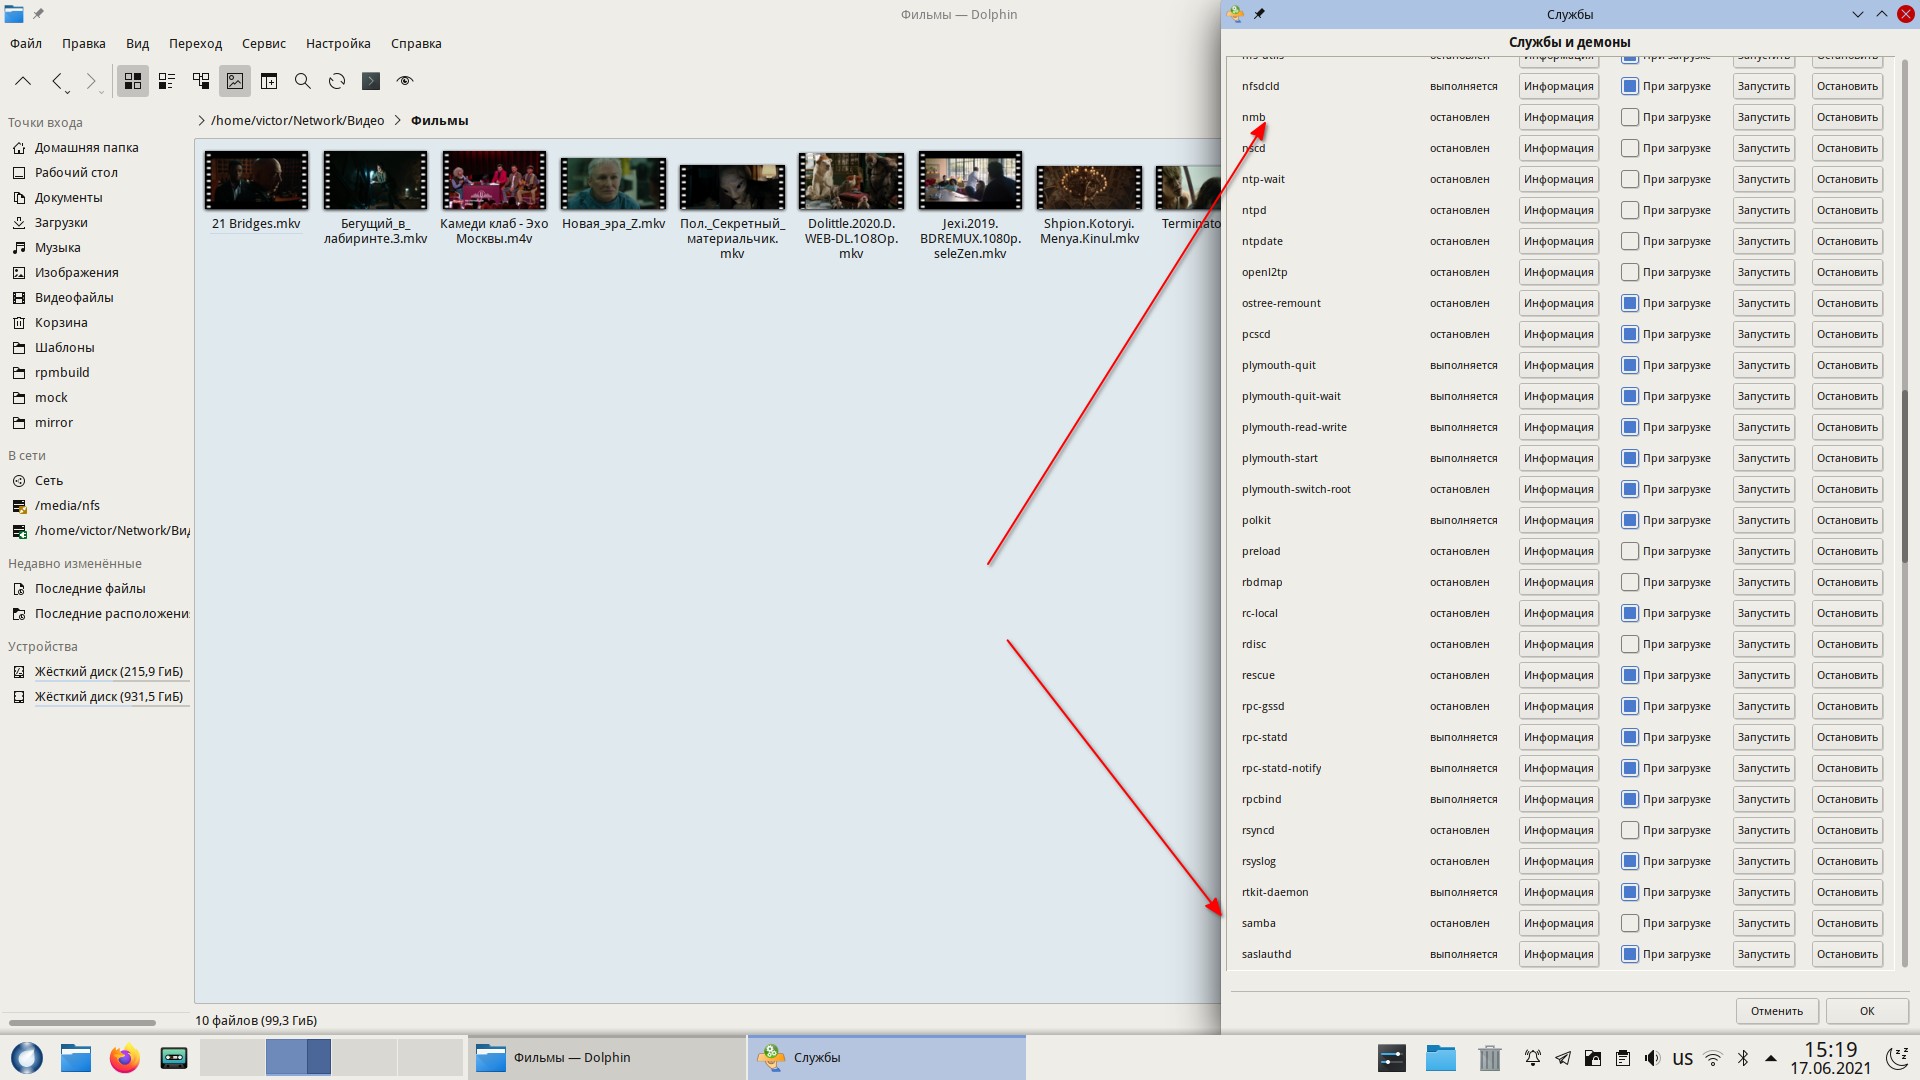Open the terminal panel icon
The height and width of the screenshot is (1080, 1920).
[371, 81]
